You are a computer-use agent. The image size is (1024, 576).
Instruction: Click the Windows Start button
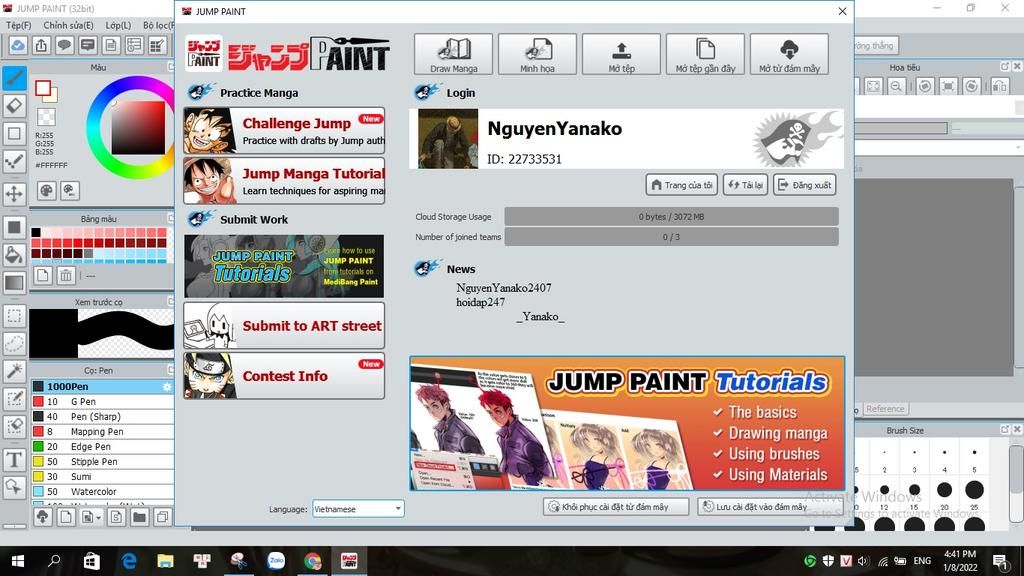tap(18, 560)
